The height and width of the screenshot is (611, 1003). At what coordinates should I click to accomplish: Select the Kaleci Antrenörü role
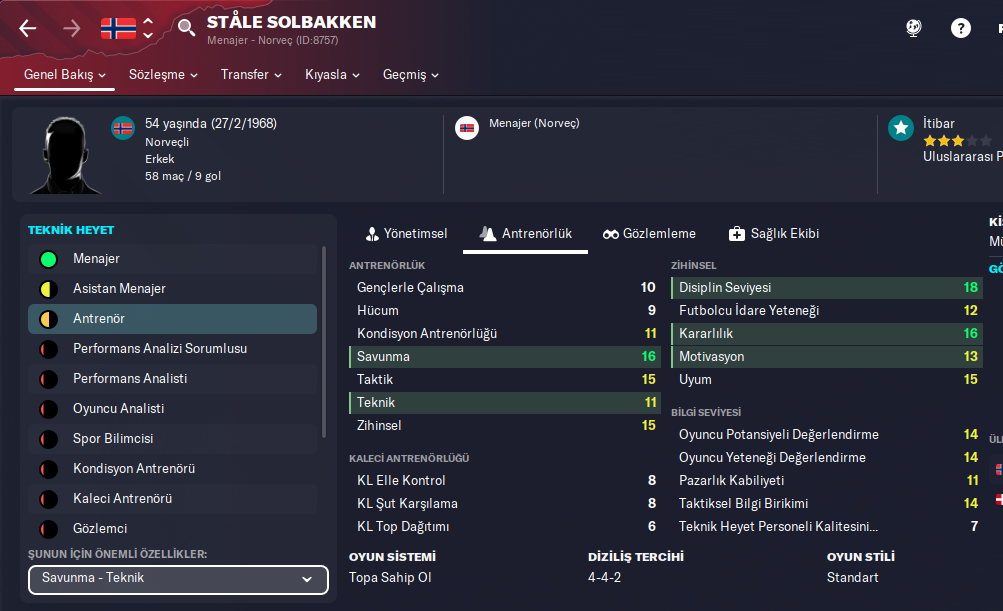(123, 499)
